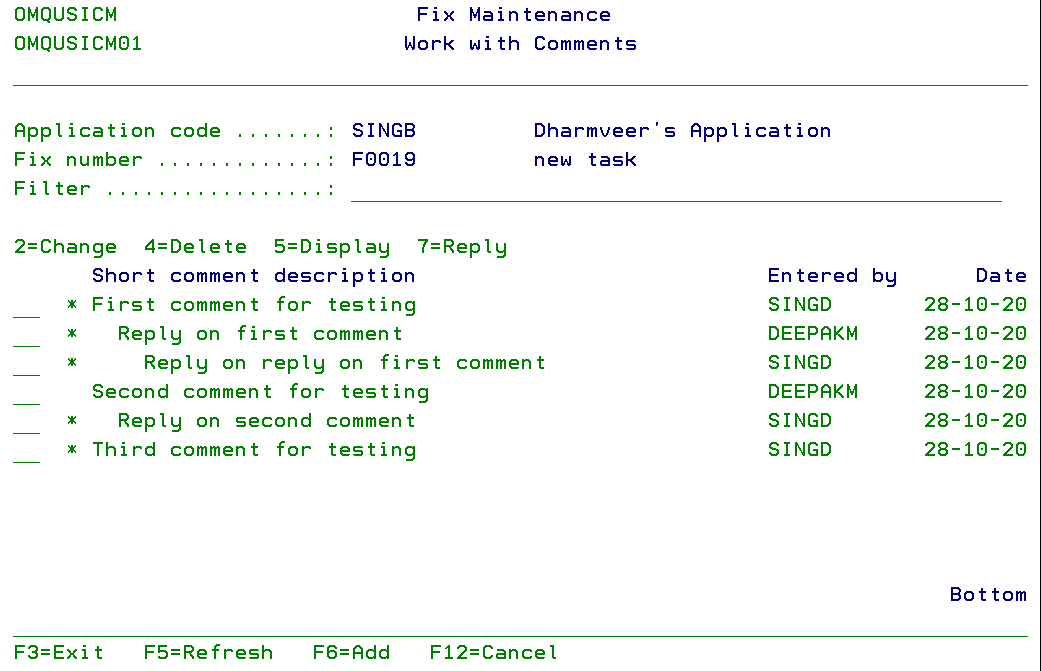This screenshot has width=1041, height=671.
Task: Select option field for Second comment for testing
Action: pos(26,393)
